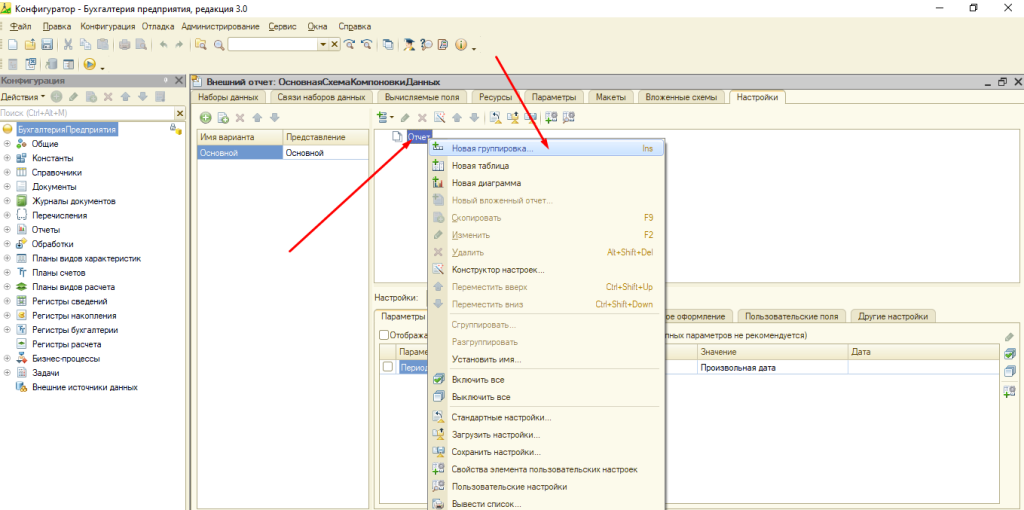Image resolution: width=1024 pixels, height=510 pixels.
Task: Click the yellow info help icon in the toolbar
Action: (461, 45)
